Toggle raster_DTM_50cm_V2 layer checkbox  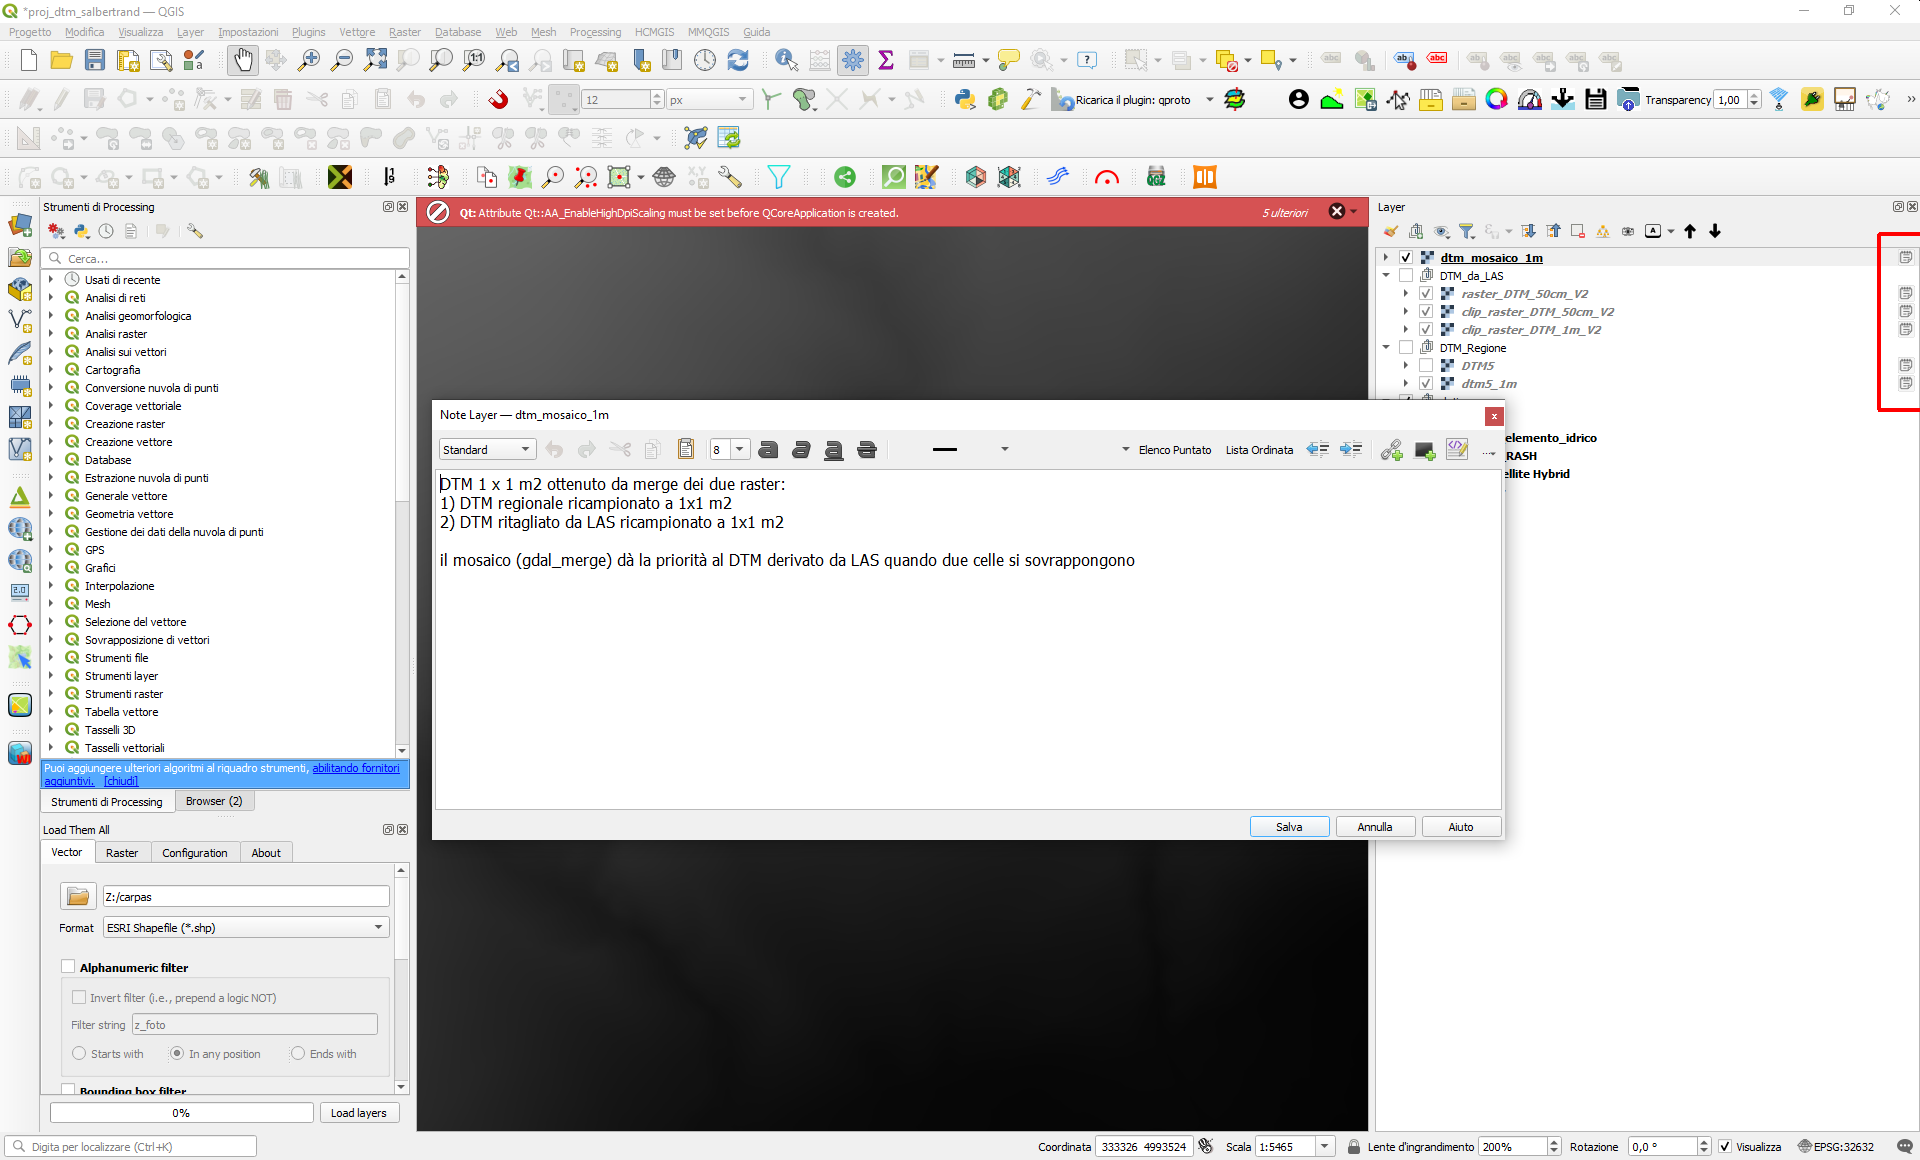[x=1426, y=293]
